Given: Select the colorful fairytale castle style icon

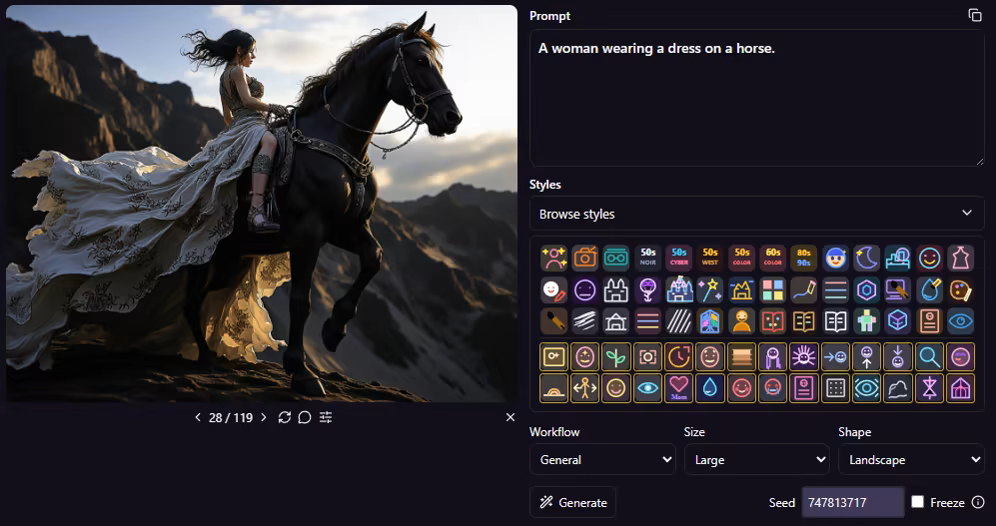Looking at the screenshot, I should (679, 290).
